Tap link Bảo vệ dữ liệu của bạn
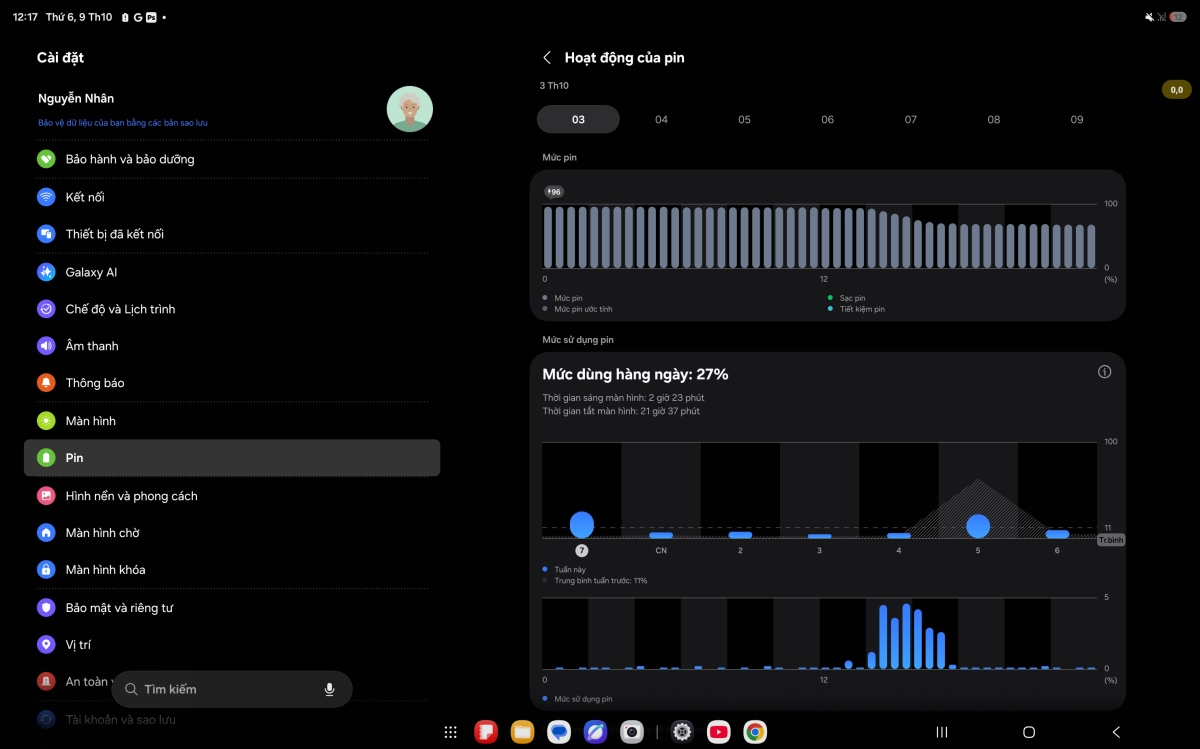The width and height of the screenshot is (1200, 749). point(123,123)
